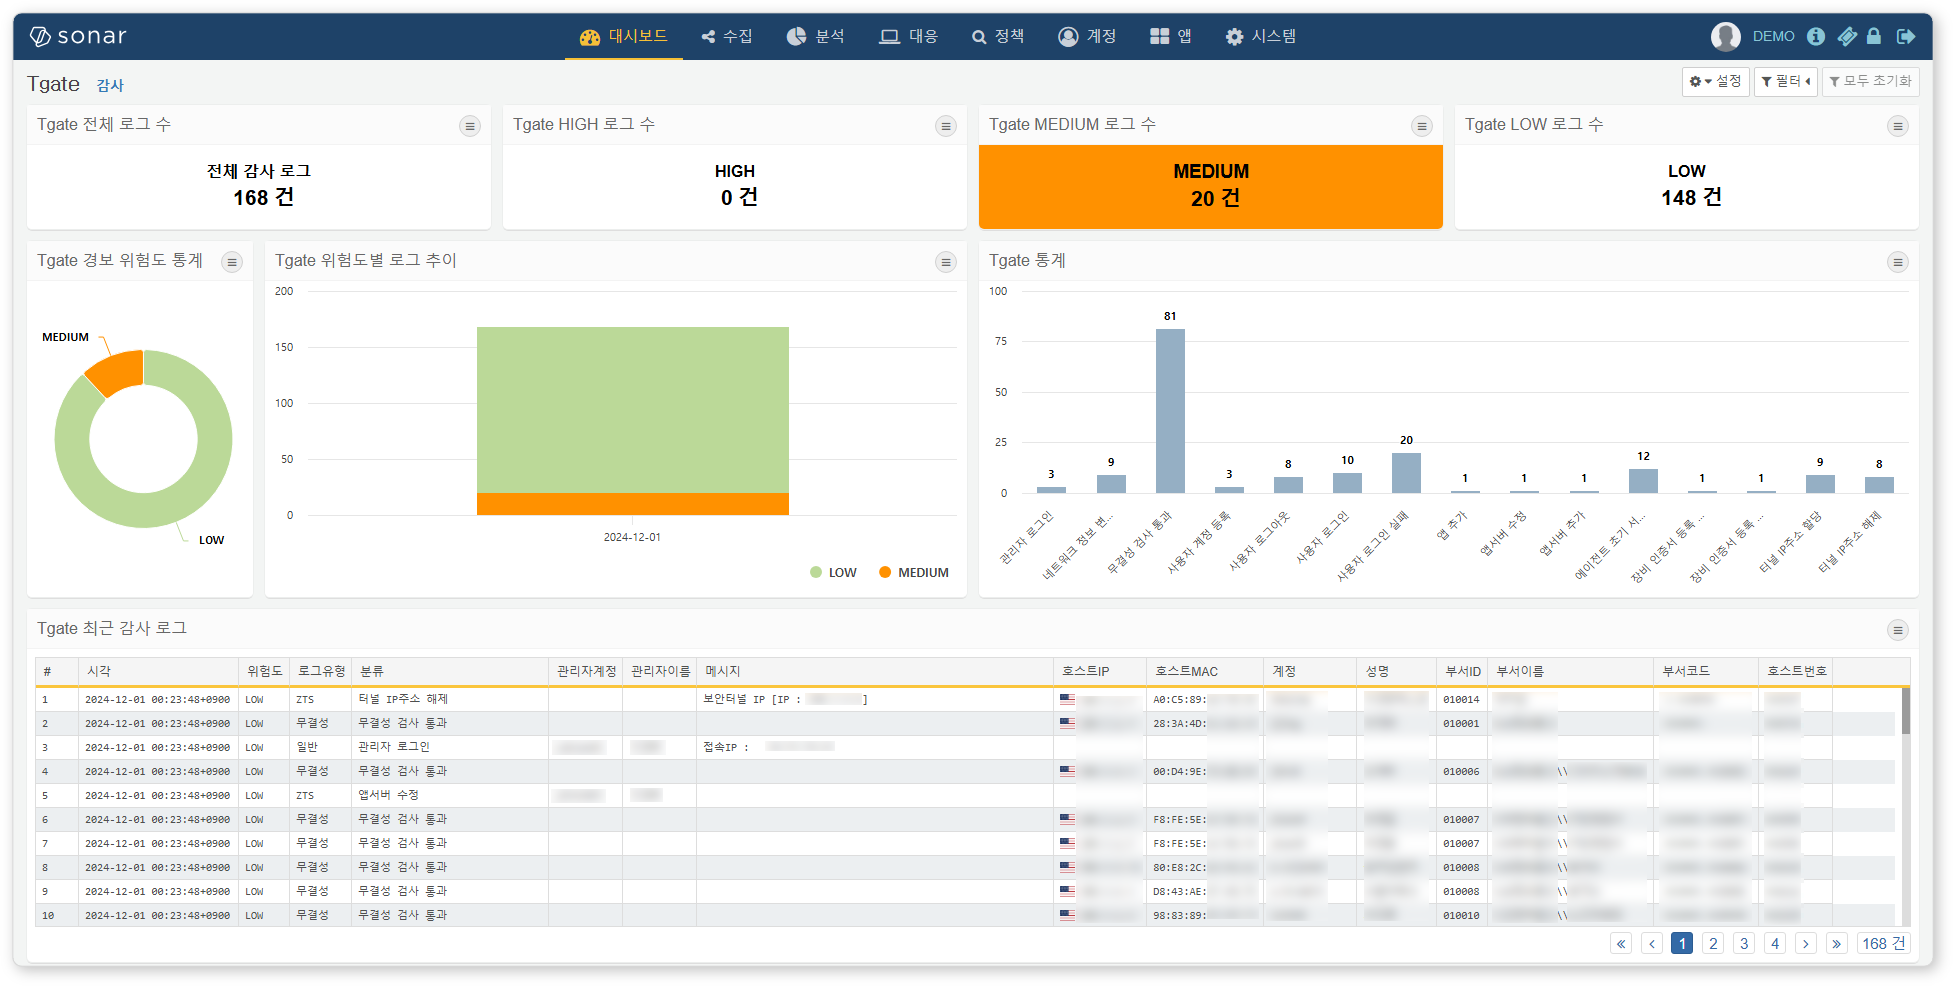The height and width of the screenshot is (987, 1954).
Task: Toggle LOW legend in trend chart
Action: tap(833, 573)
